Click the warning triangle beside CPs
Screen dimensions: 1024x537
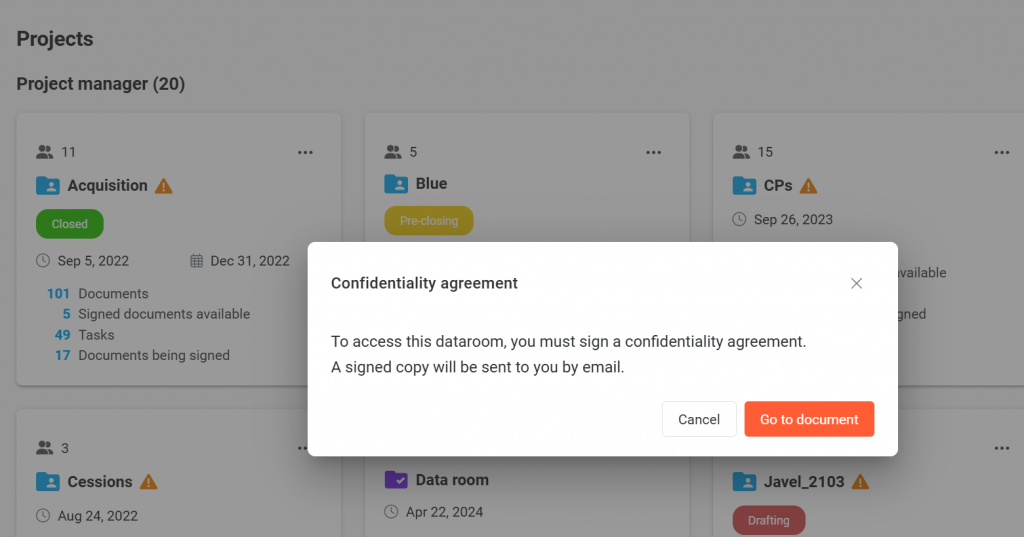click(809, 186)
